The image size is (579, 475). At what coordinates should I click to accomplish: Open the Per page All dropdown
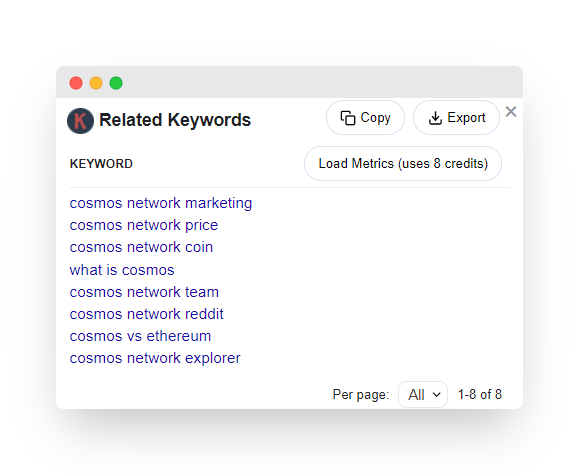423,394
